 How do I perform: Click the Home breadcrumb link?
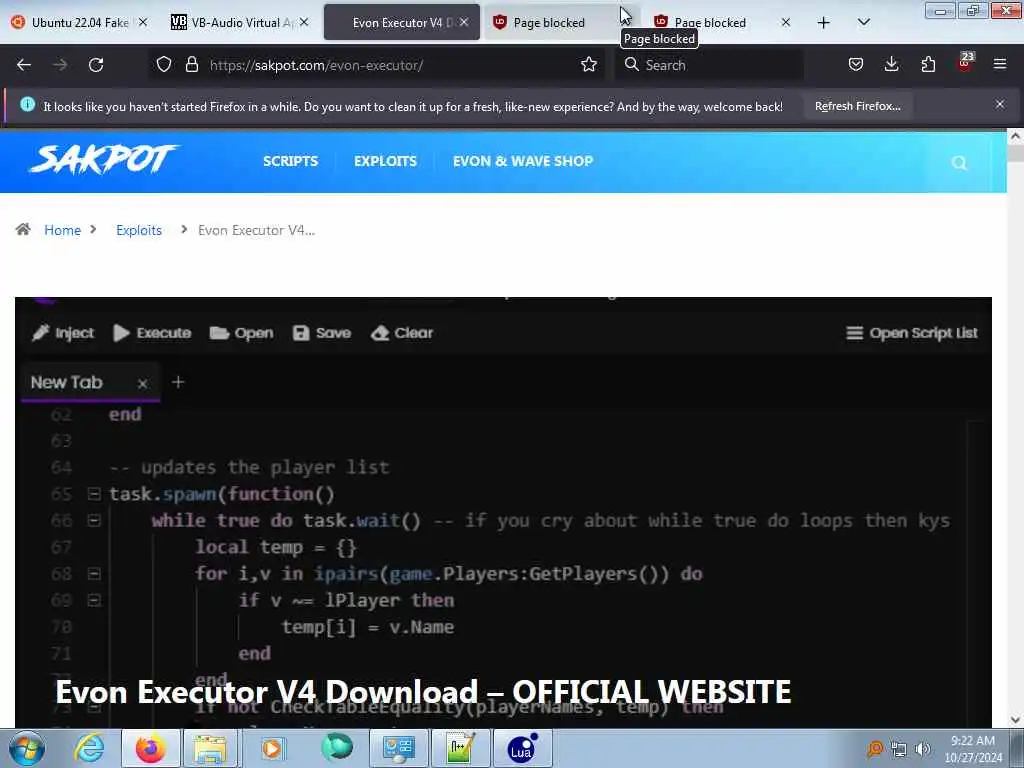point(63,230)
